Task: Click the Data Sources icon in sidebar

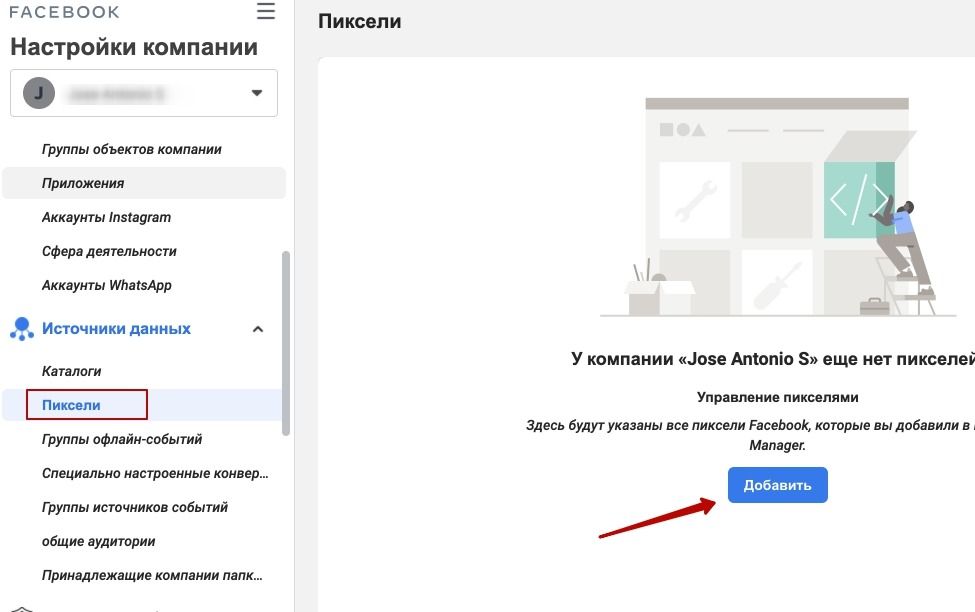Action: coord(21,329)
